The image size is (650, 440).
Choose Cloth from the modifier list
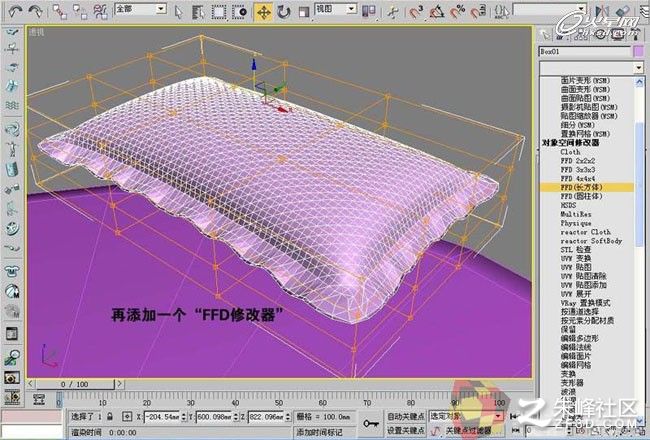(x=570, y=152)
